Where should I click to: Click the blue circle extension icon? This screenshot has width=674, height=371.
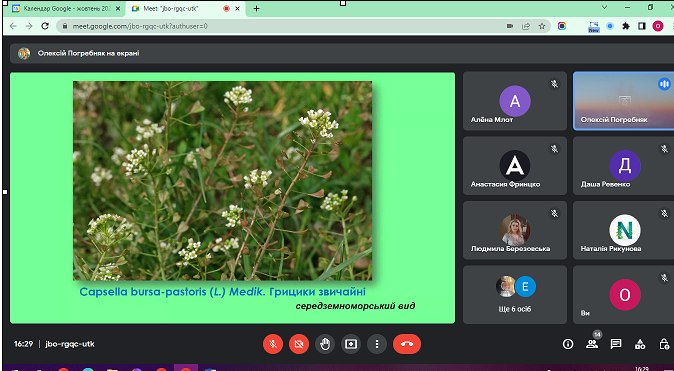[x=610, y=26]
